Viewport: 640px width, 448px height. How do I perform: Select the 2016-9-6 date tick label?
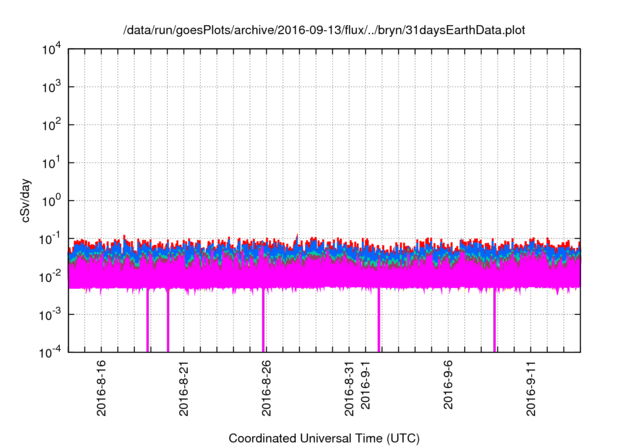(x=448, y=384)
